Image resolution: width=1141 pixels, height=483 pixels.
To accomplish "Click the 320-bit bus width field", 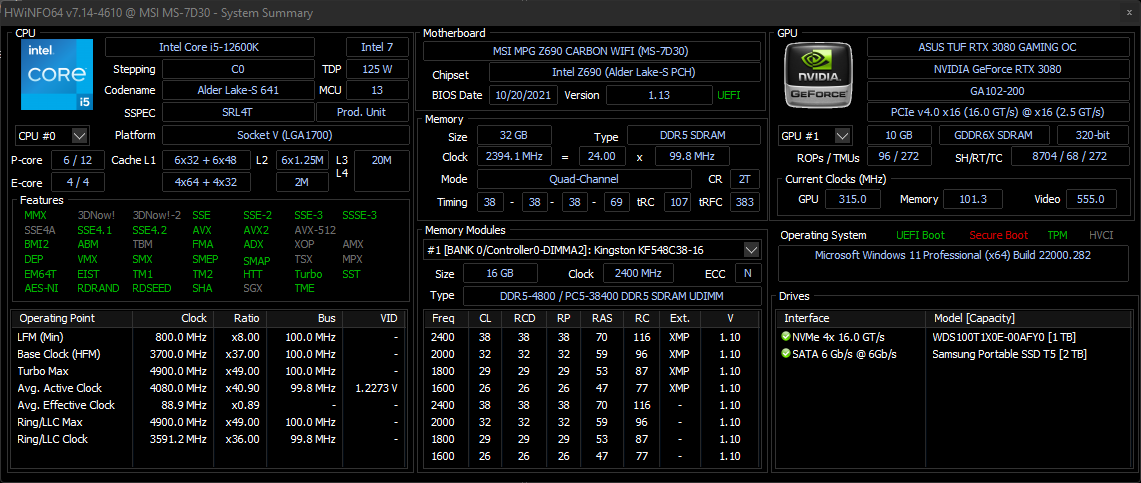I will tap(1093, 135).
